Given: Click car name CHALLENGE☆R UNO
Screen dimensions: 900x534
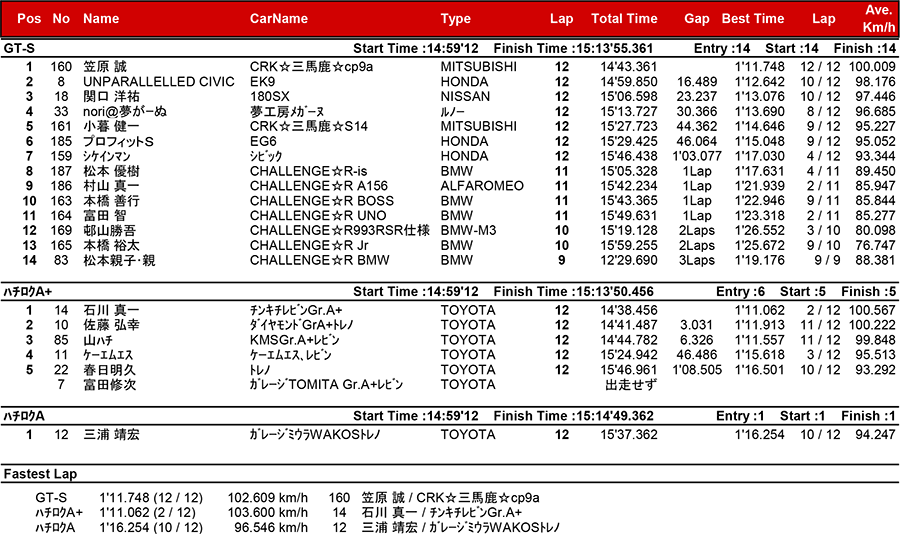Looking at the screenshot, I should click(318, 216).
